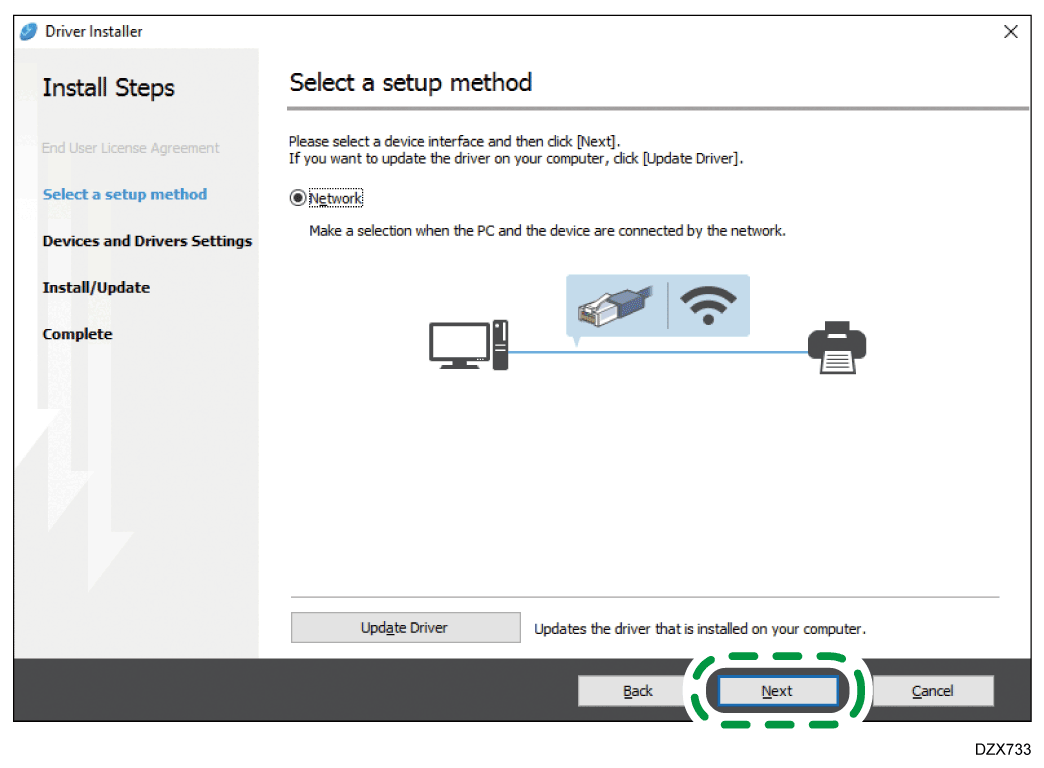Image resolution: width=1044 pixels, height=768 pixels.
Task: Click the Driver Installer title bar icon
Action: pos(28,32)
